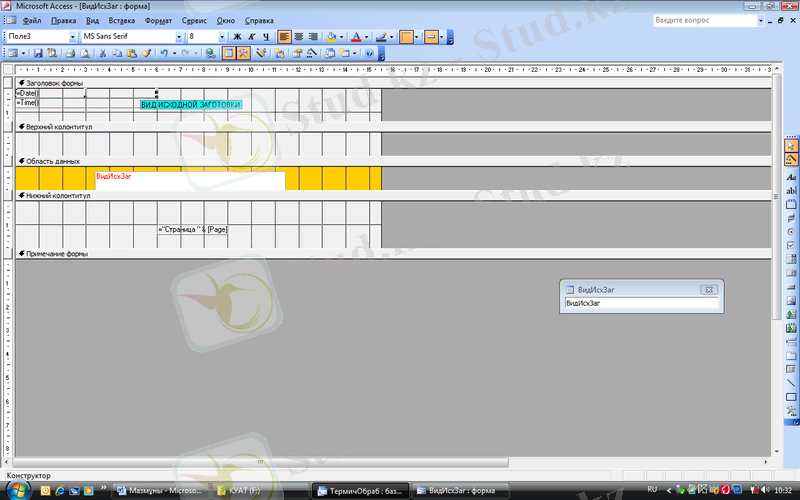Click the AutoFormat icon
The image size is (800, 500).
click(x=261, y=53)
